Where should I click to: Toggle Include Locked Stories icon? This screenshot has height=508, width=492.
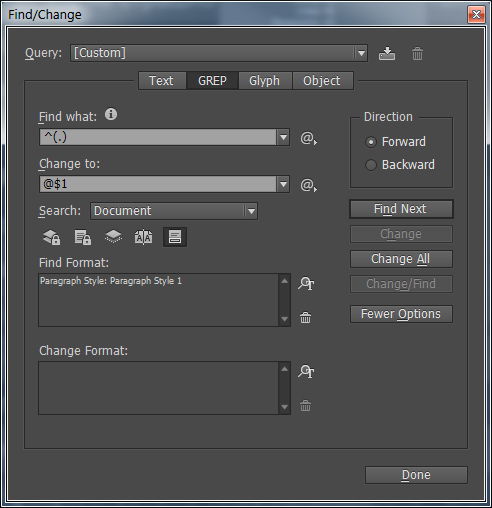pos(83,237)
